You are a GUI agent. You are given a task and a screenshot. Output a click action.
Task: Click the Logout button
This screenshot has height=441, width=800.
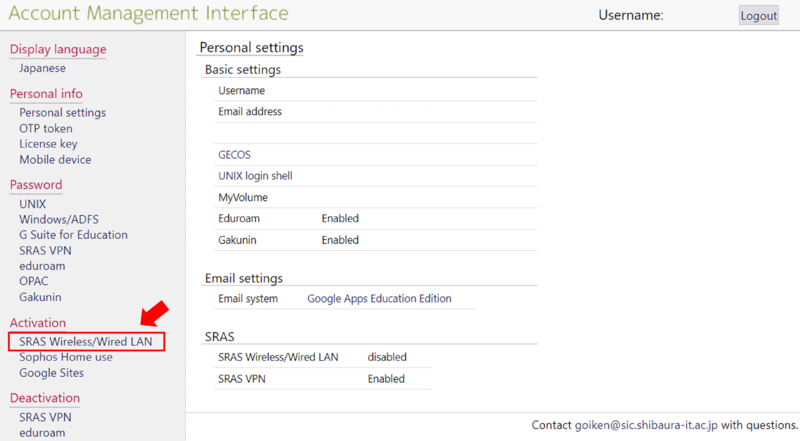[759, 15]
